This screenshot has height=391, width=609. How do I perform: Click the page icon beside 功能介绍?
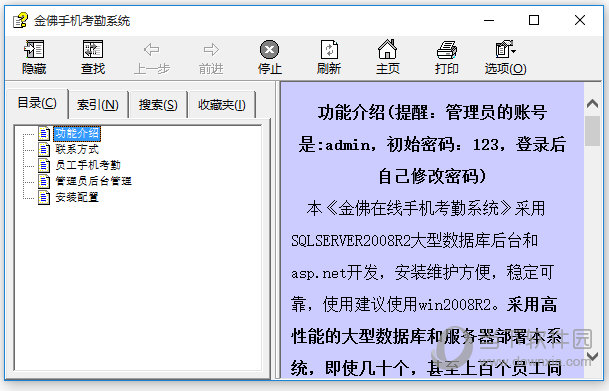click(x=44, y=134)
